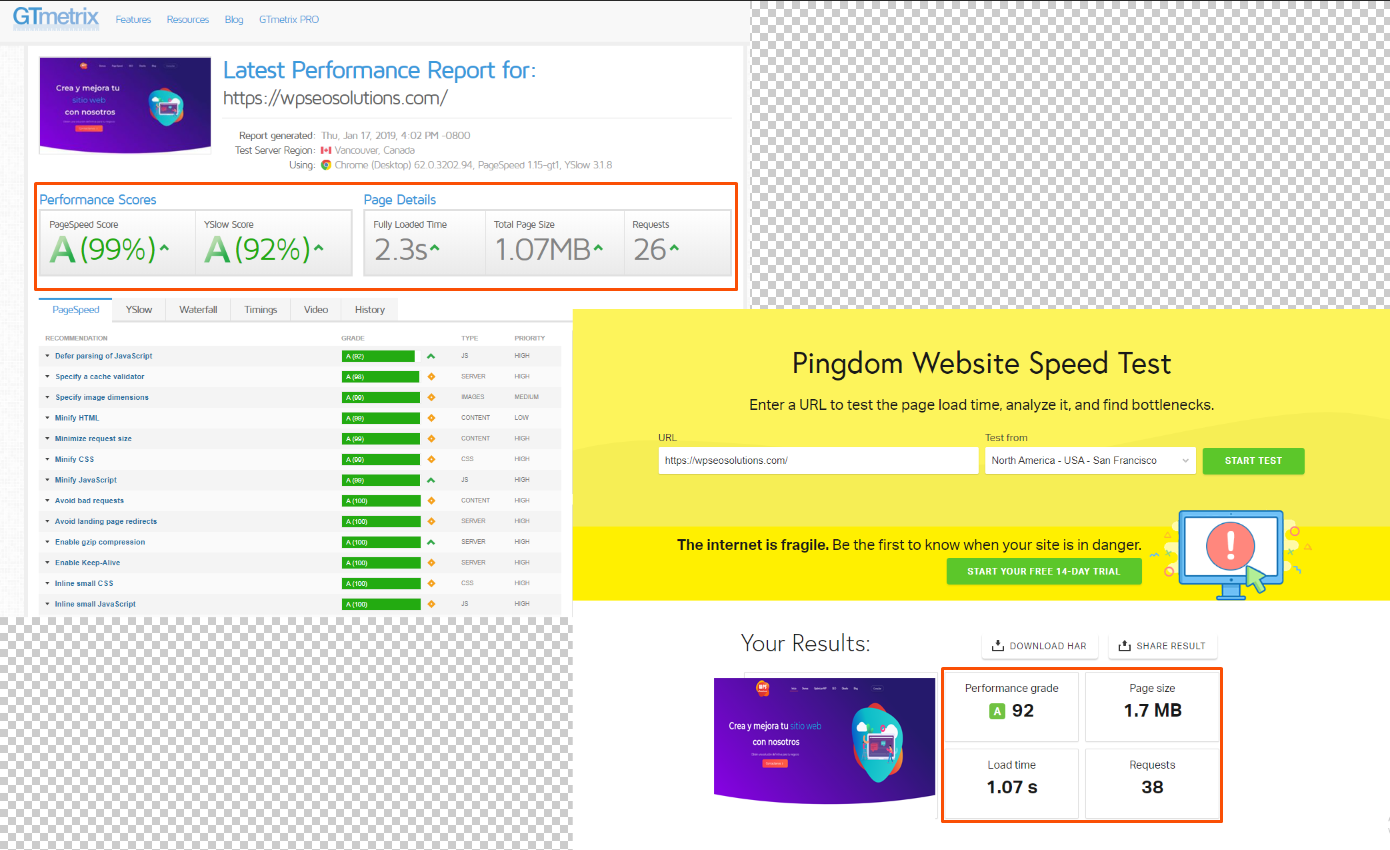
Task: Click the orange diamond icon for Minify CSS
Action: click(x=431, y=459)
